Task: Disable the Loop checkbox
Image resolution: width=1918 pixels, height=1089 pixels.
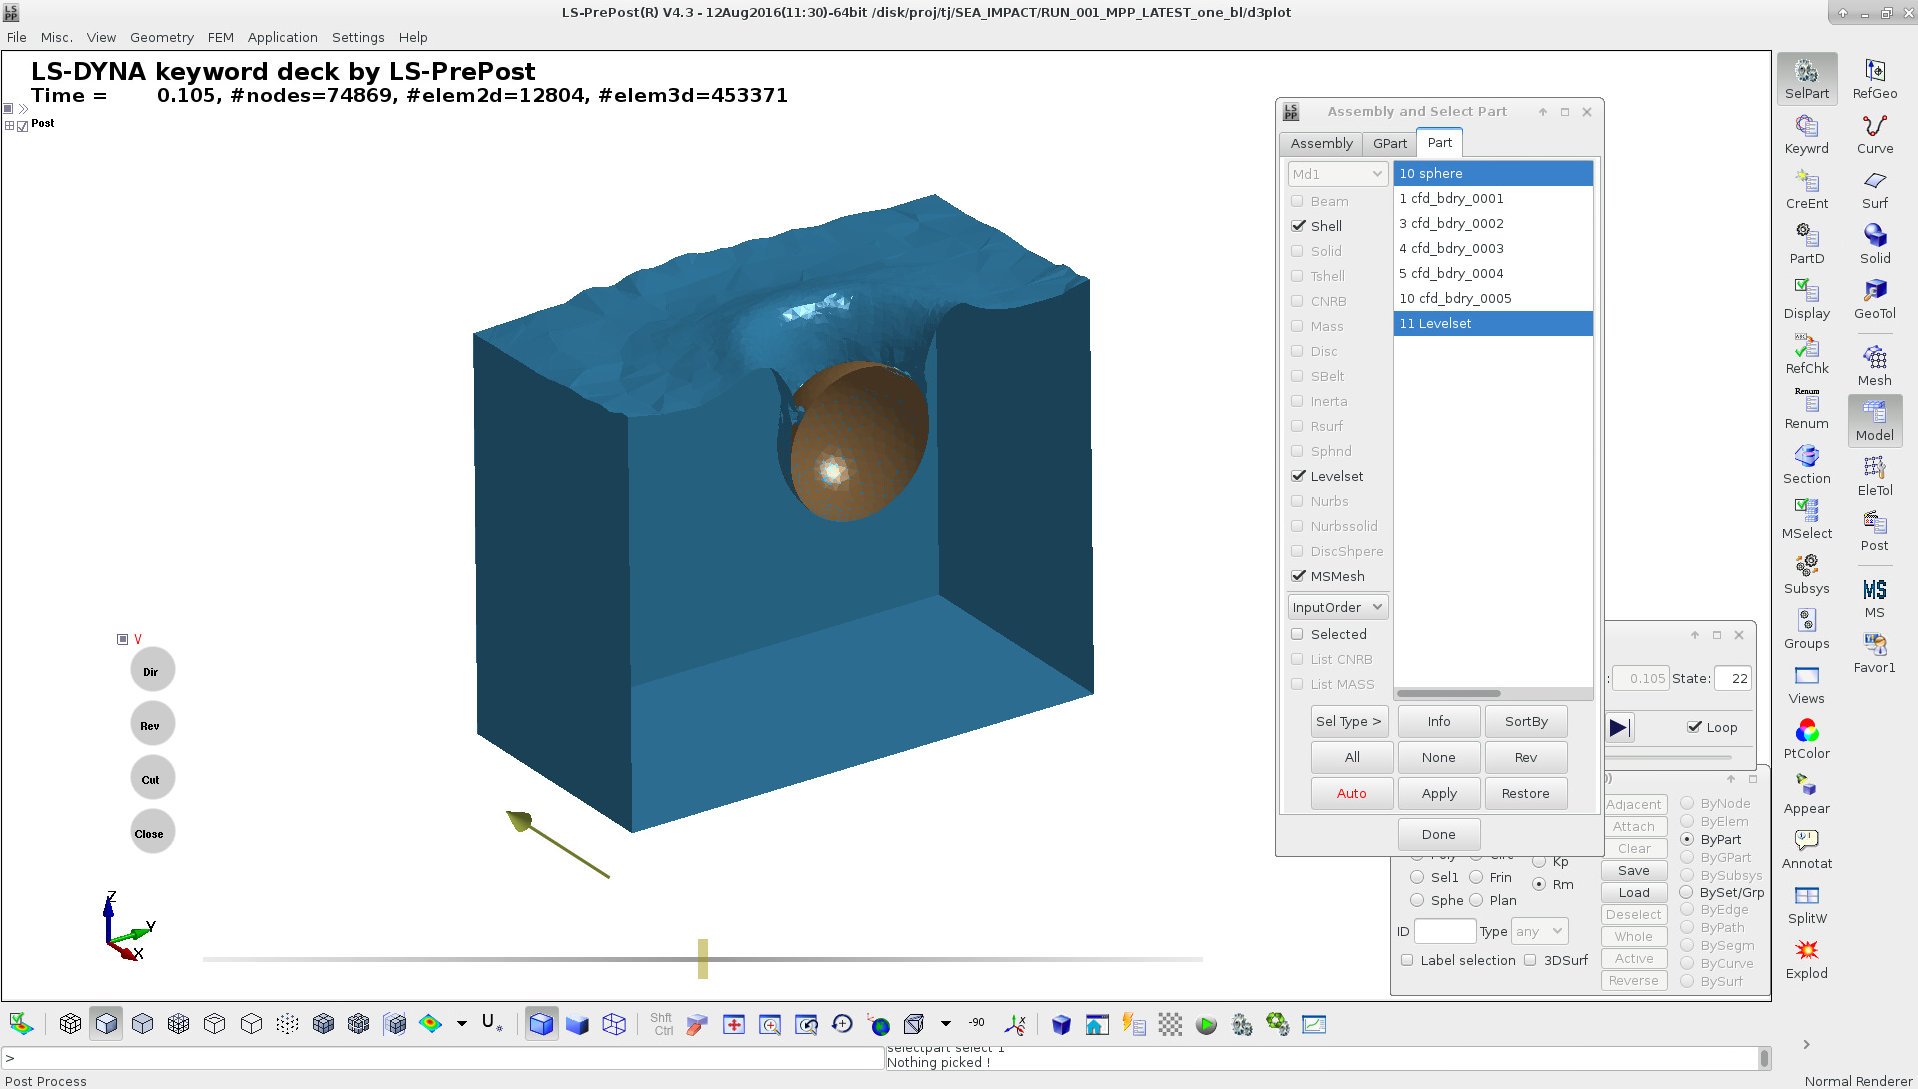Action: (x=1694, y=727)
